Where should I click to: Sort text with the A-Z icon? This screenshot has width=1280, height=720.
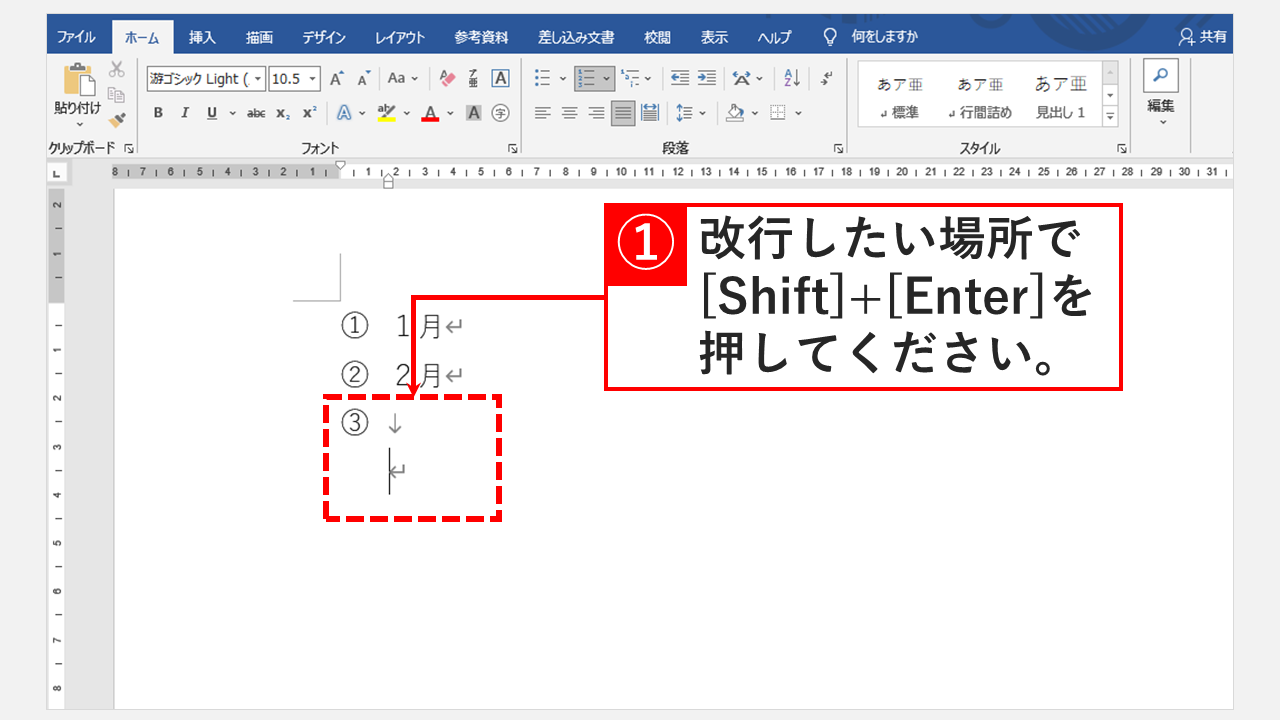pos(792,78)
